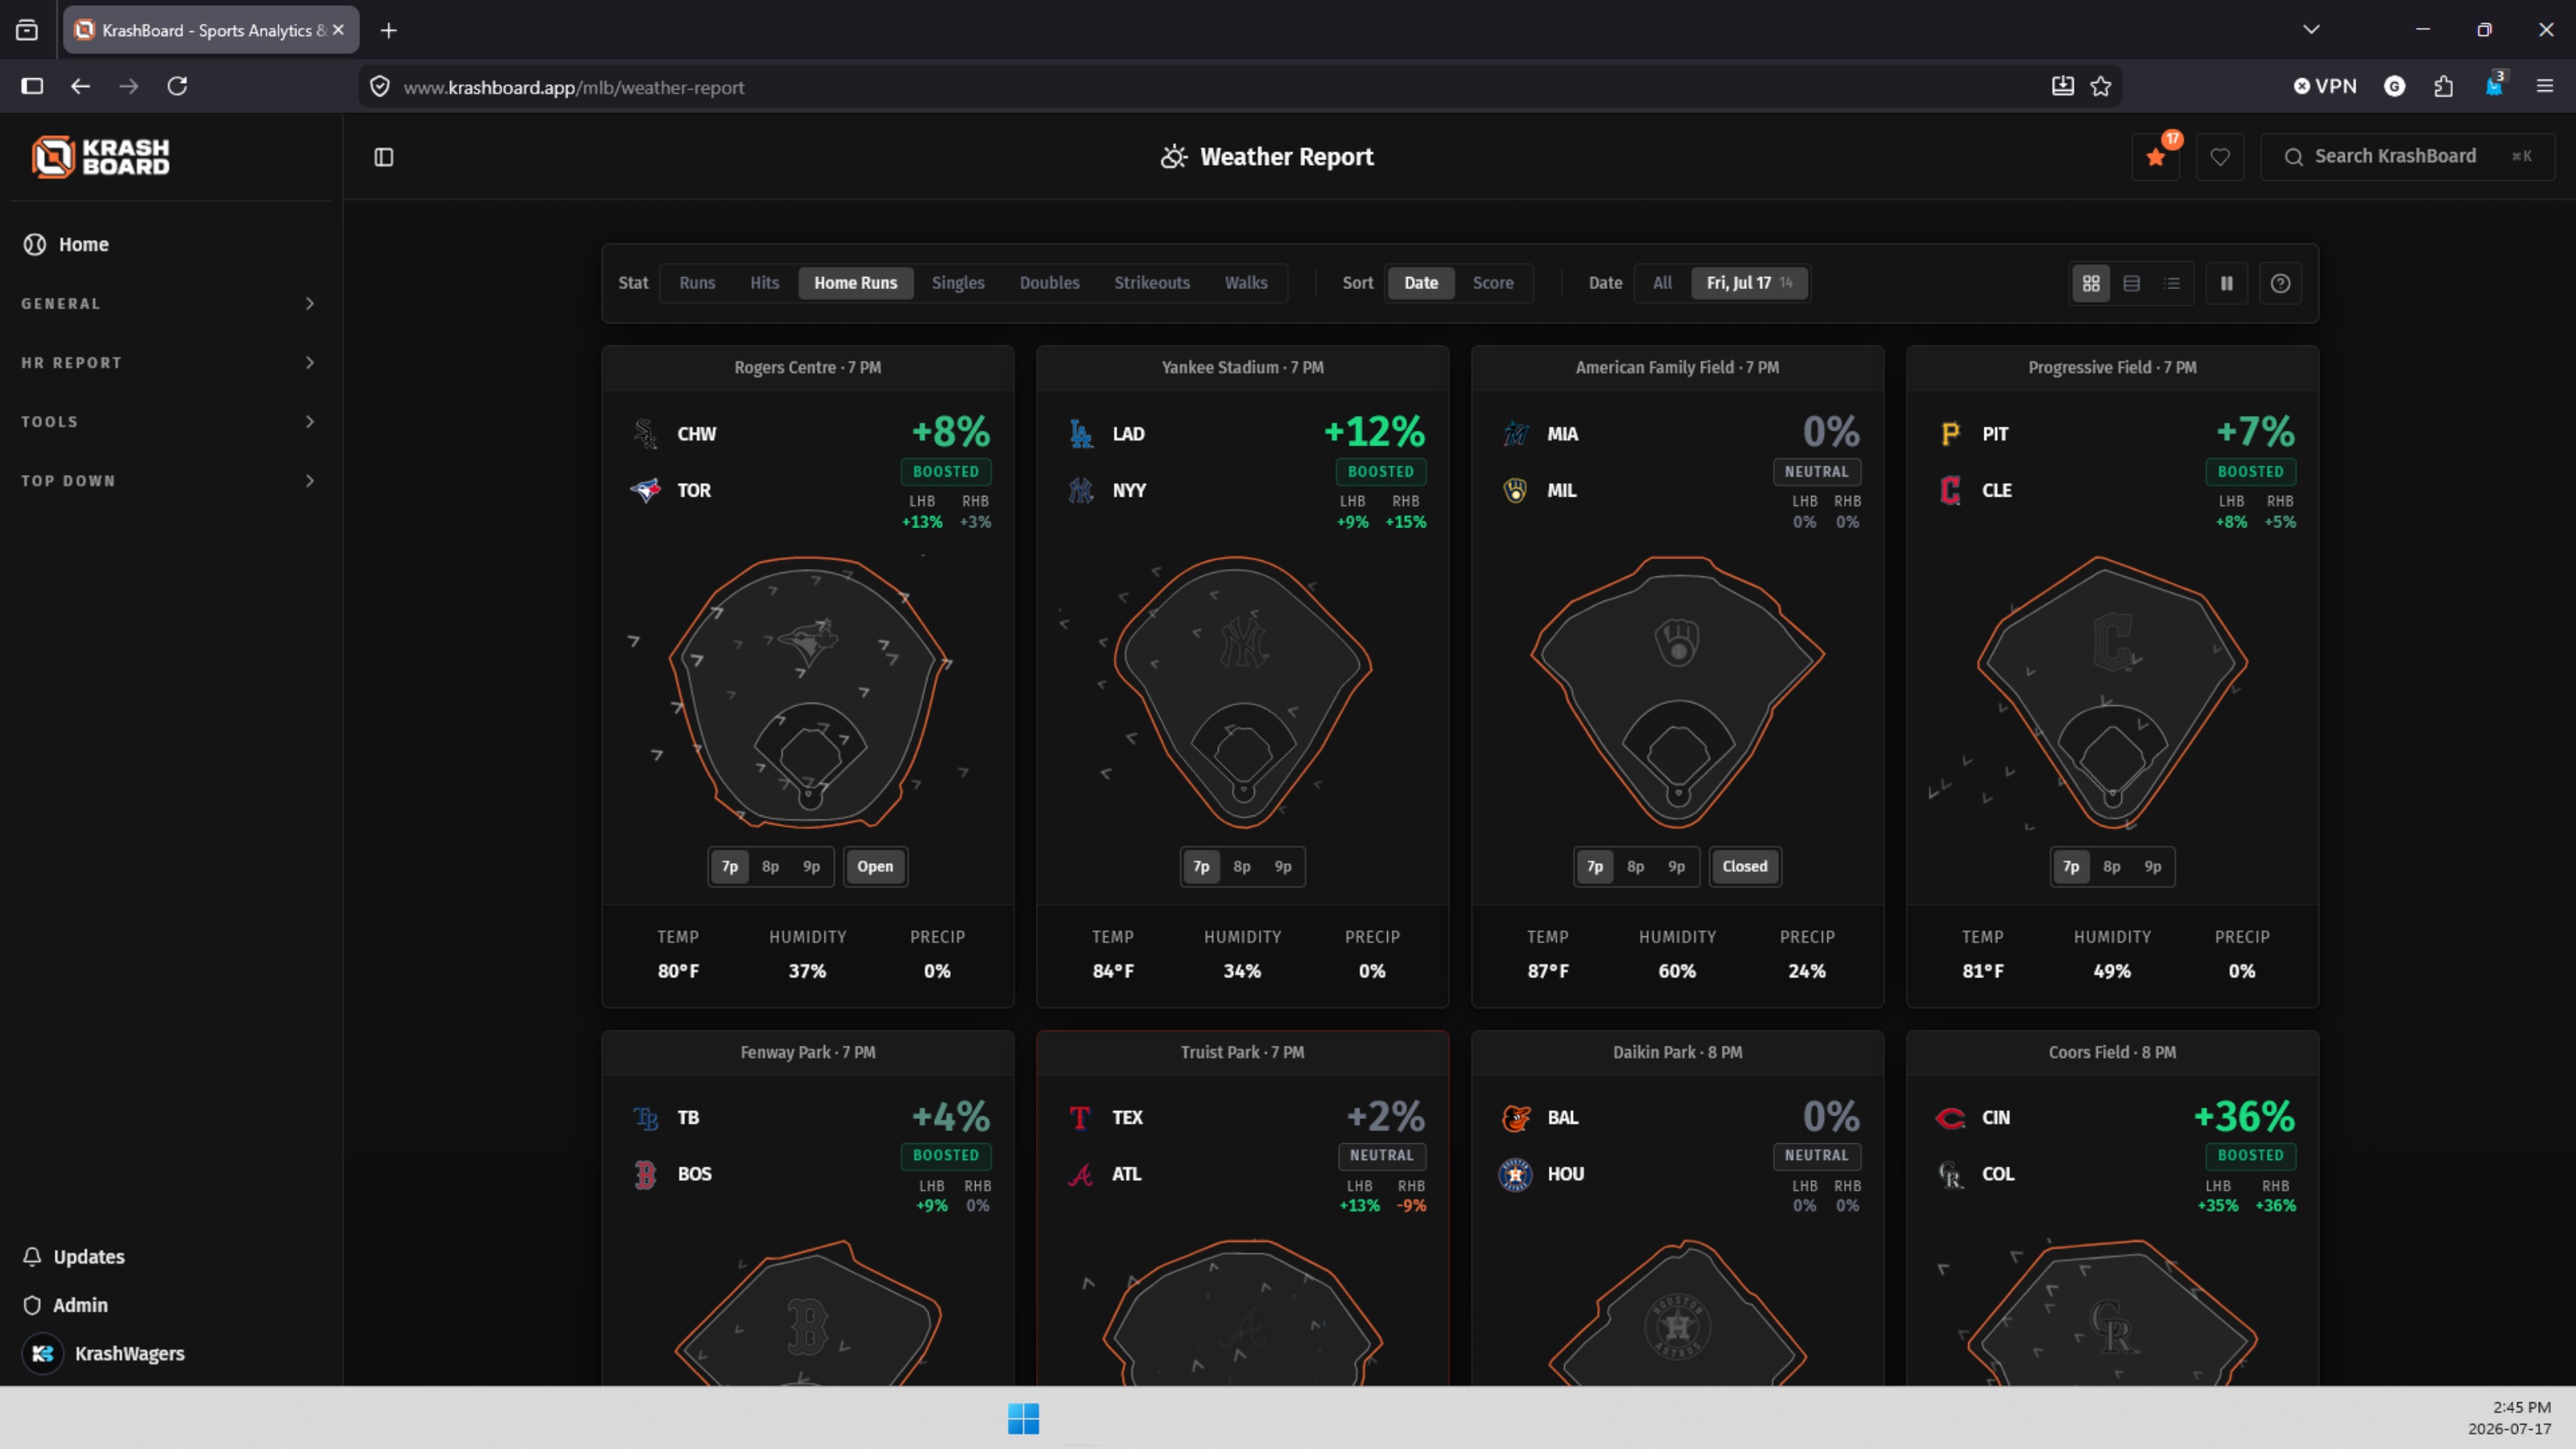Select 8p on the American Family Field card
The height and width of the screenshot is (1449, 2576).
(1635, 867)
